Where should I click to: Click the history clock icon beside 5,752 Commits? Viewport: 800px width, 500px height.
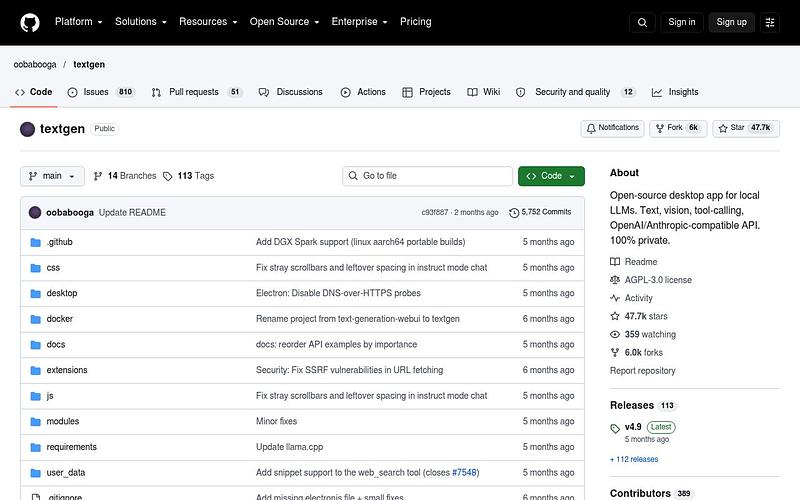point(514,213)
